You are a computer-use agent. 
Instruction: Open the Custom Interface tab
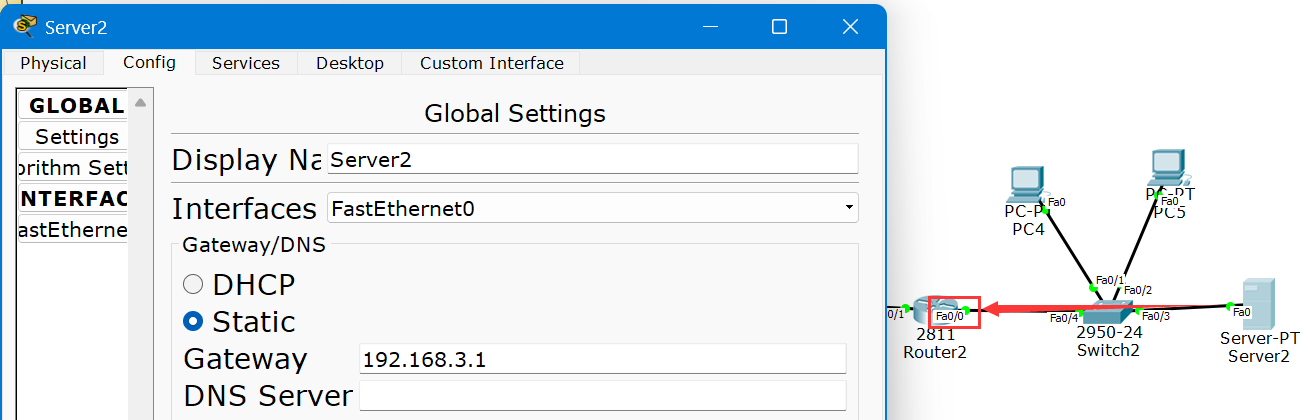pyautogui.click(x=491, y=63)
